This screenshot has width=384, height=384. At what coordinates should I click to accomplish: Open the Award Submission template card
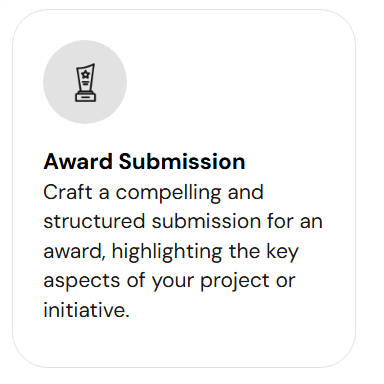(184, 189)
